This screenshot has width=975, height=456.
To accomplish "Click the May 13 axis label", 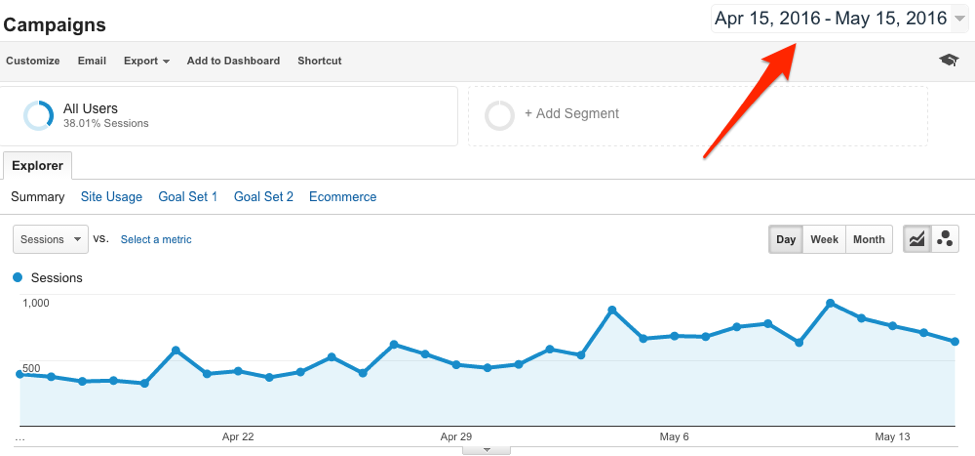I will (892, 437).
